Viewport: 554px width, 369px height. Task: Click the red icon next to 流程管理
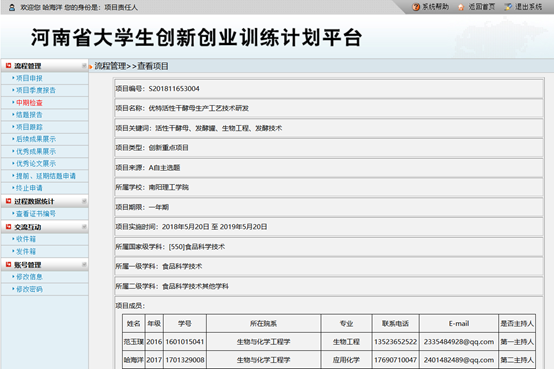(x=8, y=65)
